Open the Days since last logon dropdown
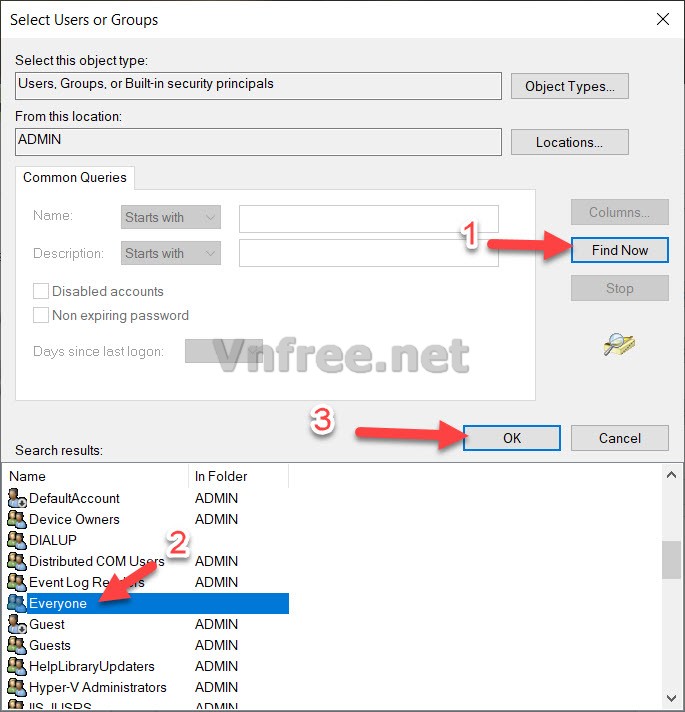 click(x=224, y=351)
